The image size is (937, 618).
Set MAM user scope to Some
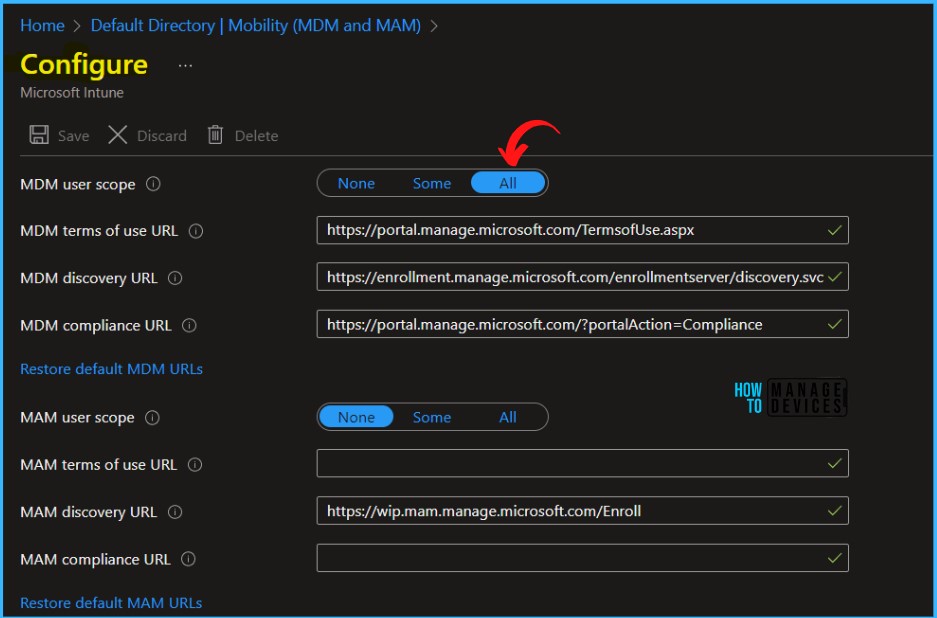[431, 417]
